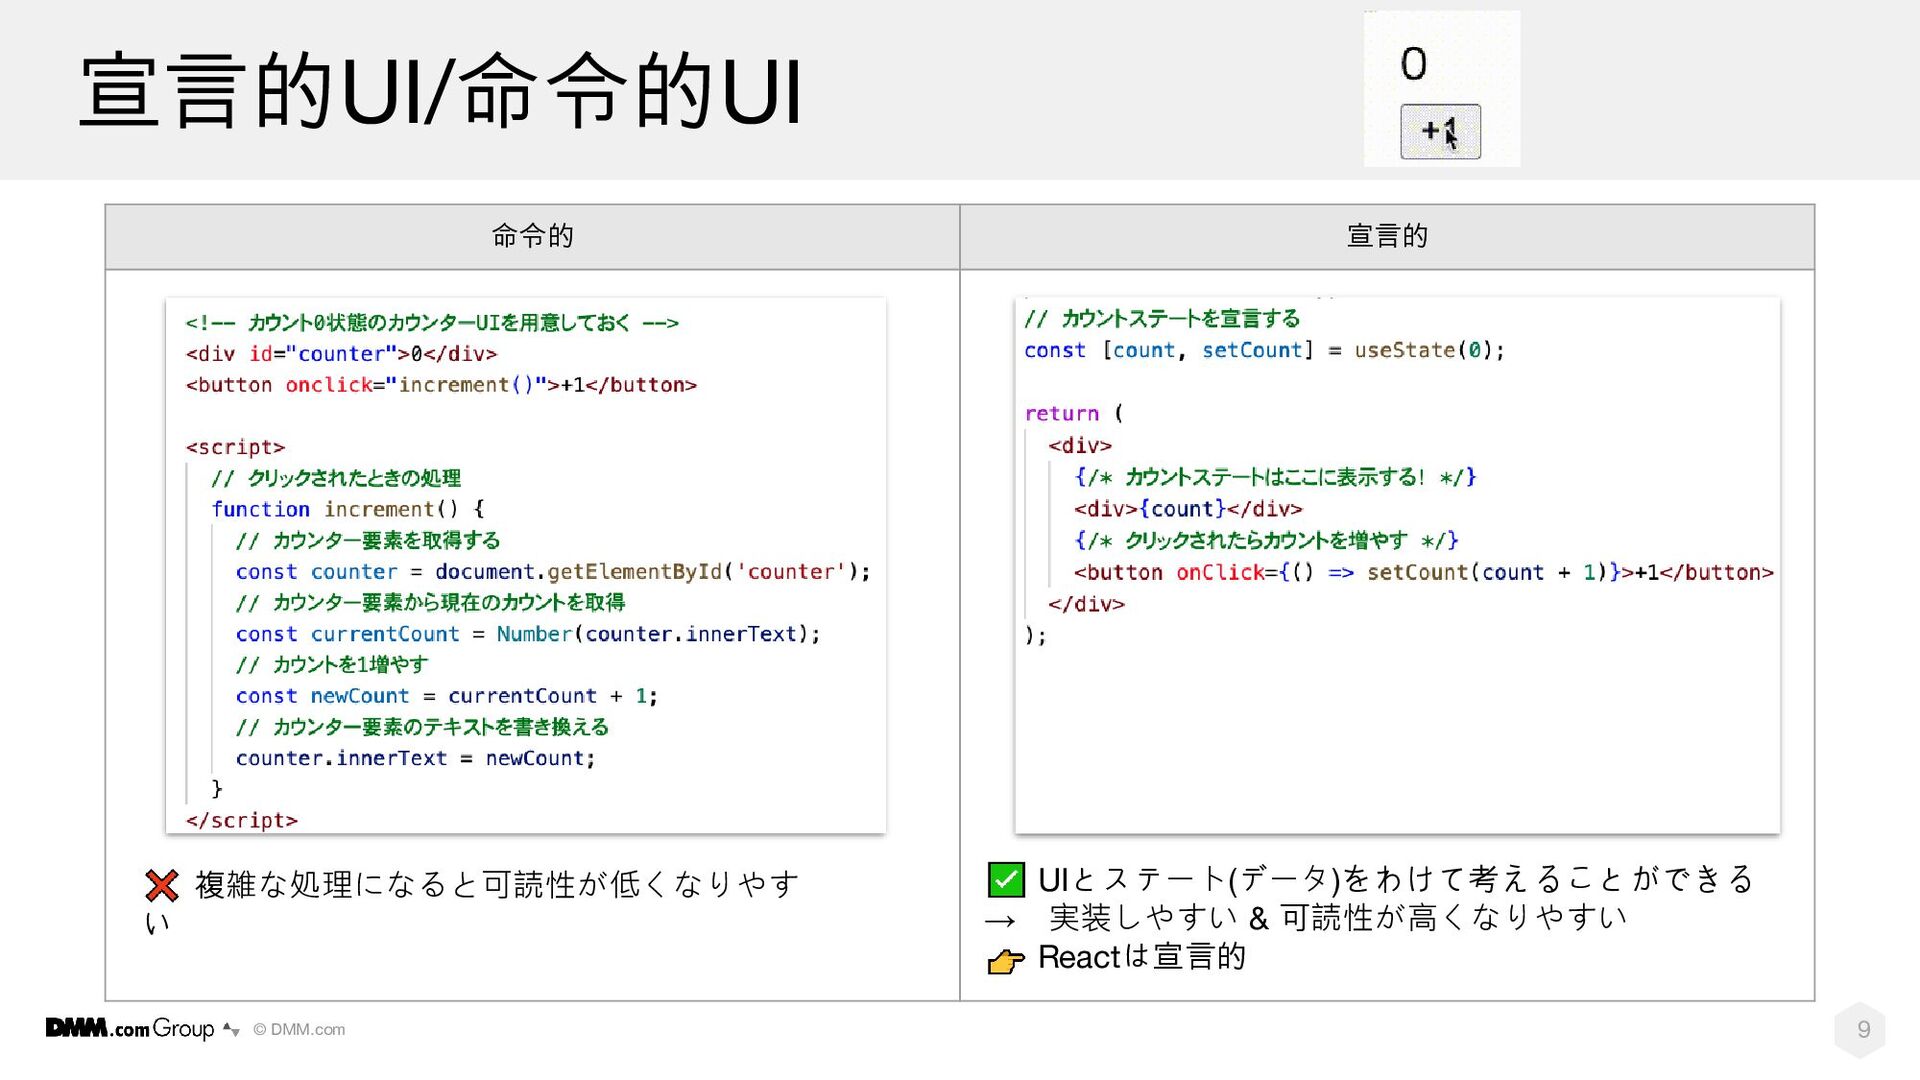The height and width of the screenshot is (1080, 1920).
Task: Click the slide title 宣言的UI/命令的UI
Action: [x=440, y=91]
